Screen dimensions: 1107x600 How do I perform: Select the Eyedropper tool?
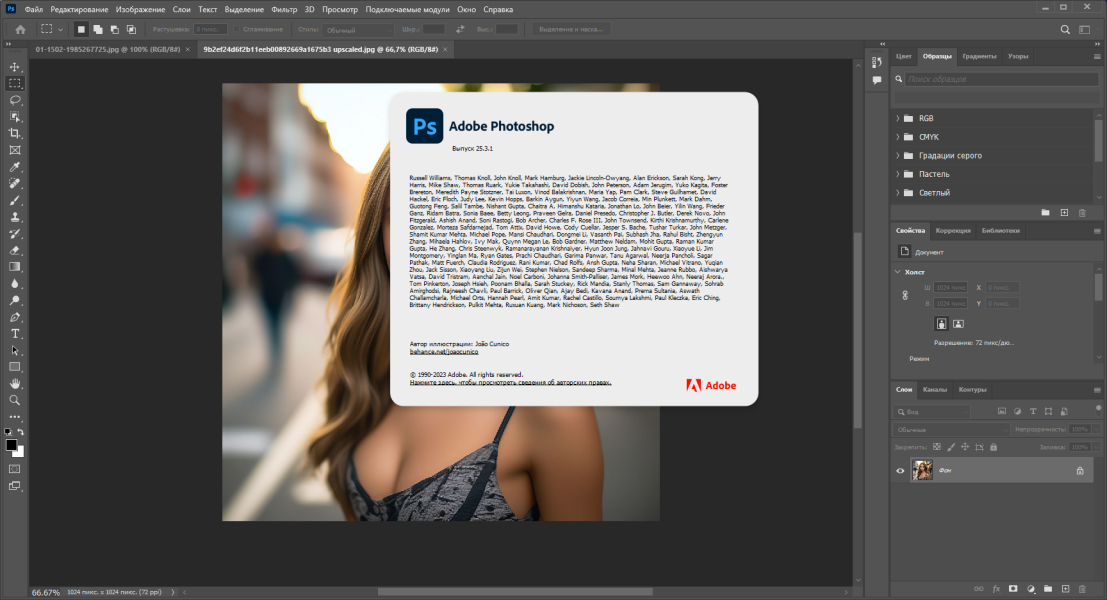[x=15, y=167]
